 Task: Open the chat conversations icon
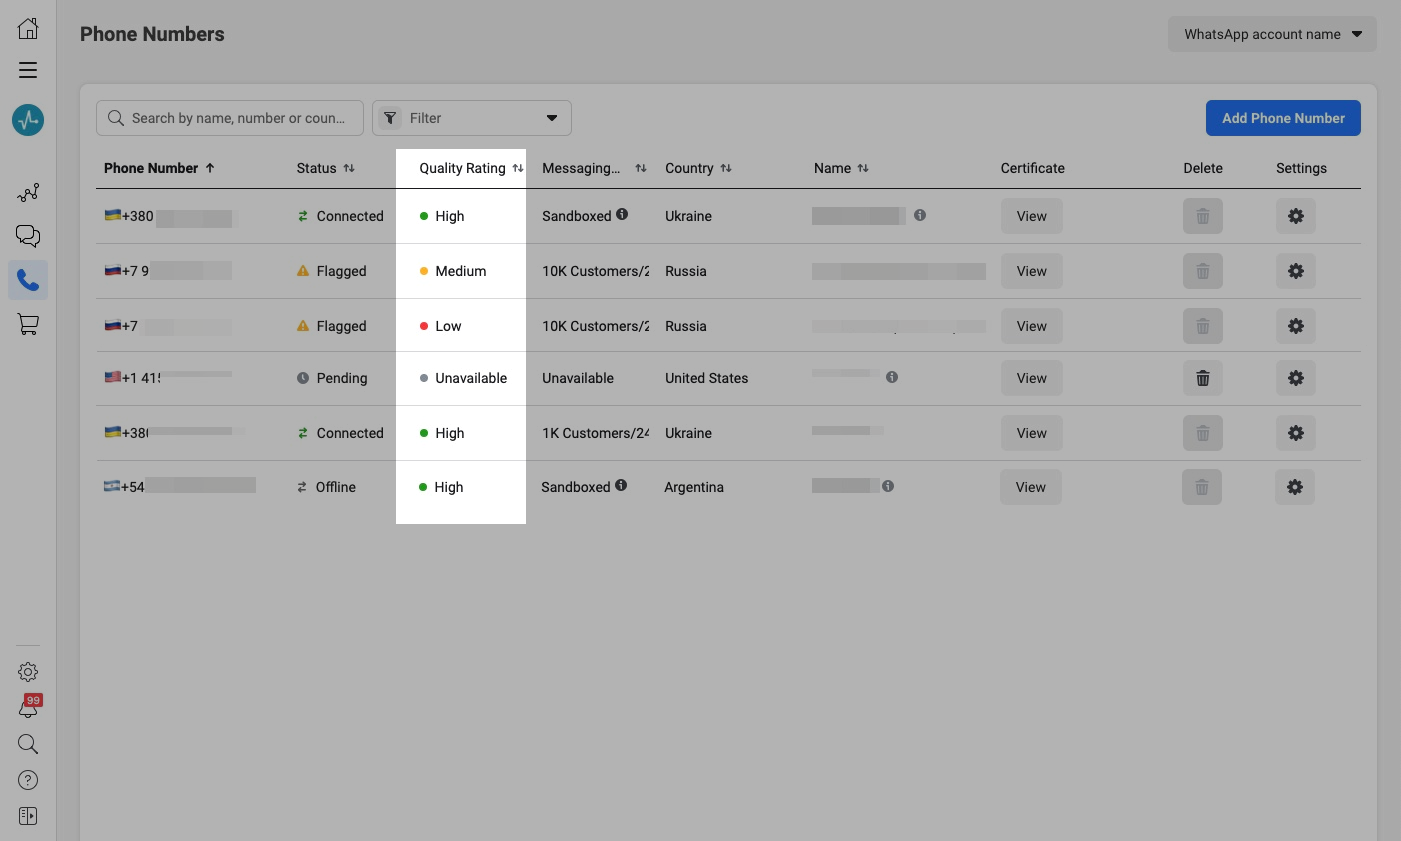[x=28, y=236]
